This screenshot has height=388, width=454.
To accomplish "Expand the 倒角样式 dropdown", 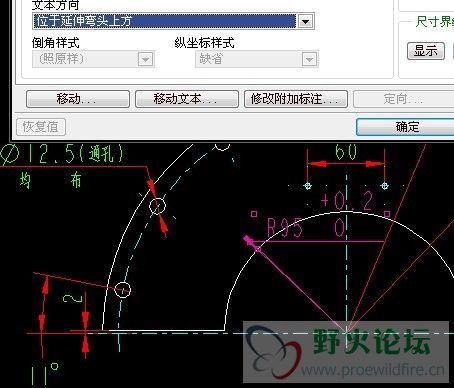I will (145, 60).
